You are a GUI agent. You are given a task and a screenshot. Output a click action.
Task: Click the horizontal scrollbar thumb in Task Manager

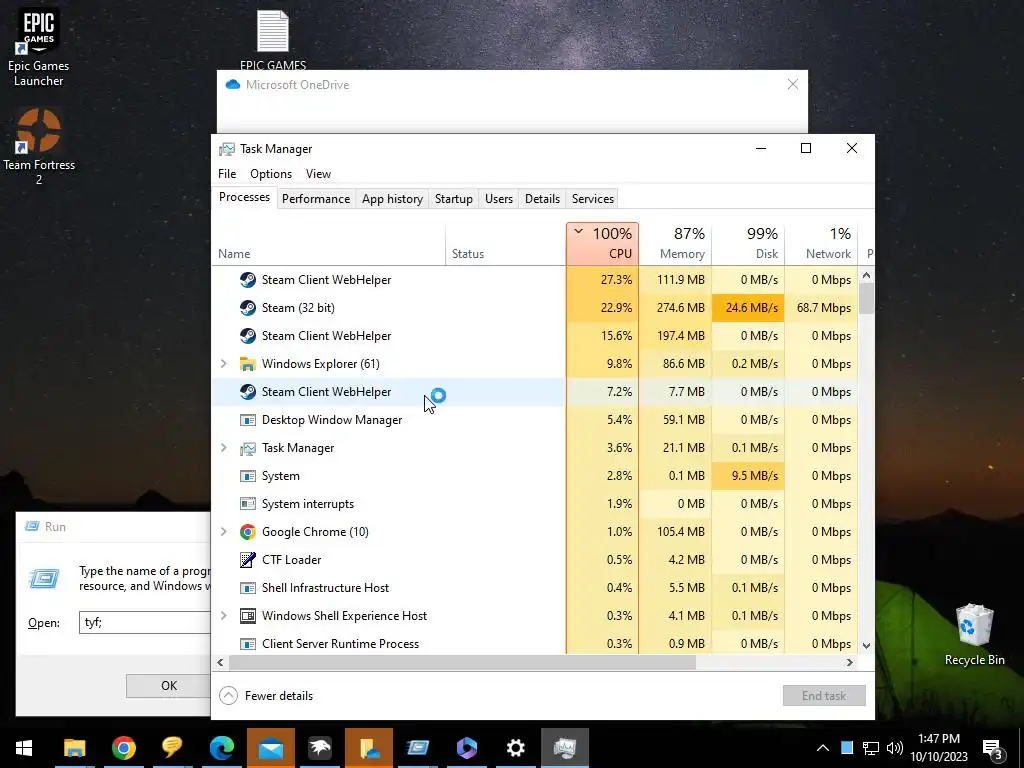tap(462, 662)
